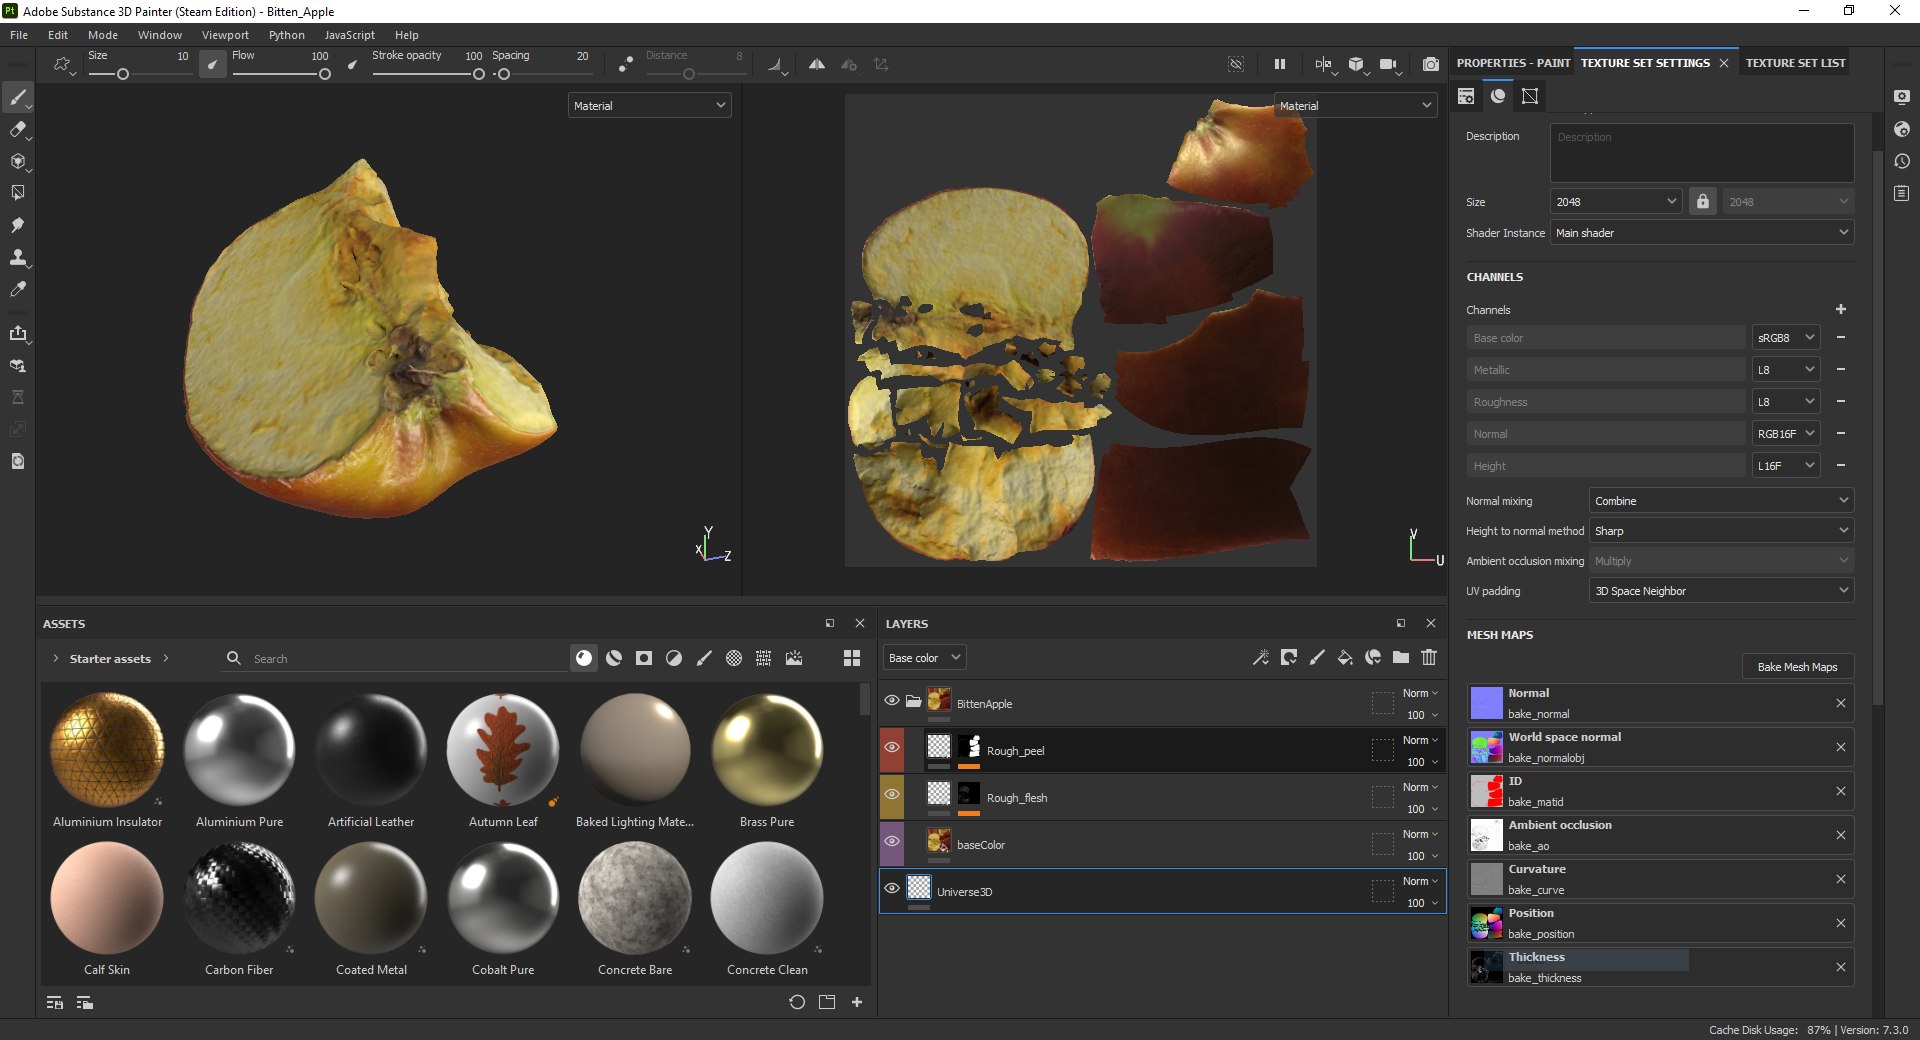
Task: Switch to the Texture Set List tab
Action: pos(1795,63)
